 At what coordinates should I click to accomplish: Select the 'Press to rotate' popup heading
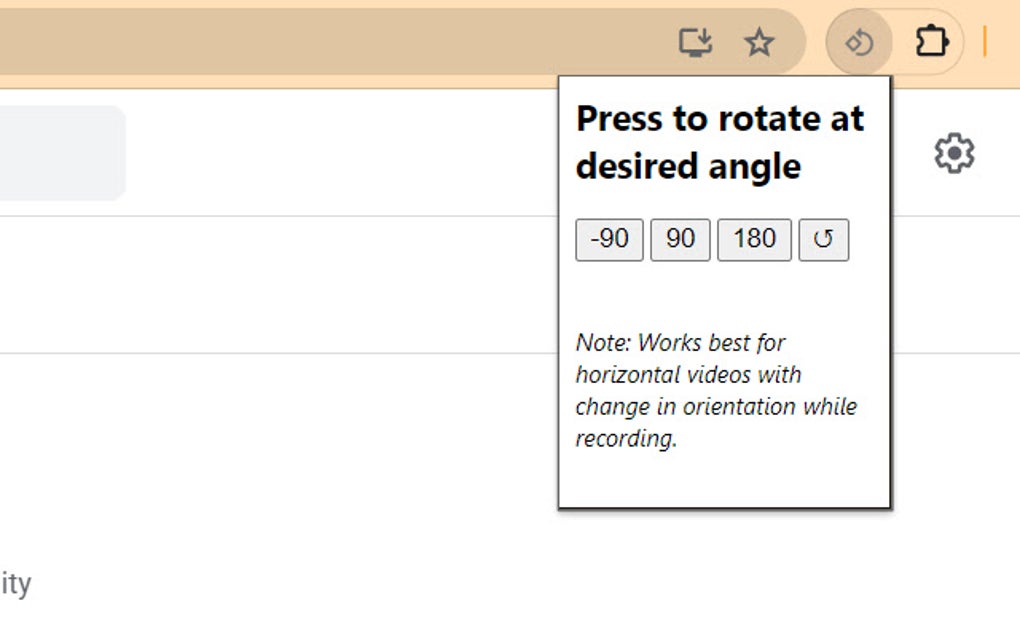[x=719, y=141]
